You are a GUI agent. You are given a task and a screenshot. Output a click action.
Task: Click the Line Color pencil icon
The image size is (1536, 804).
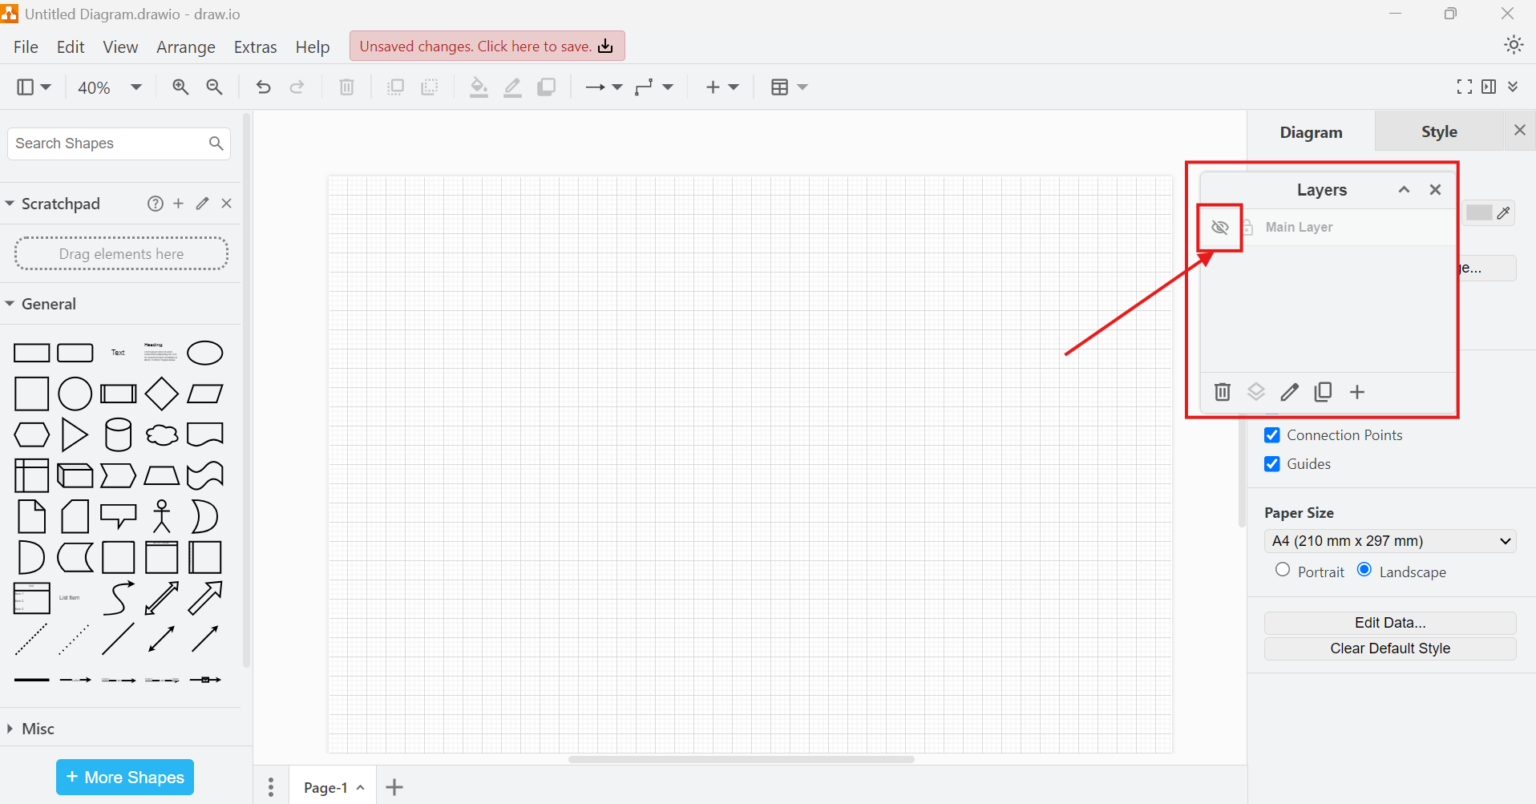512,87
